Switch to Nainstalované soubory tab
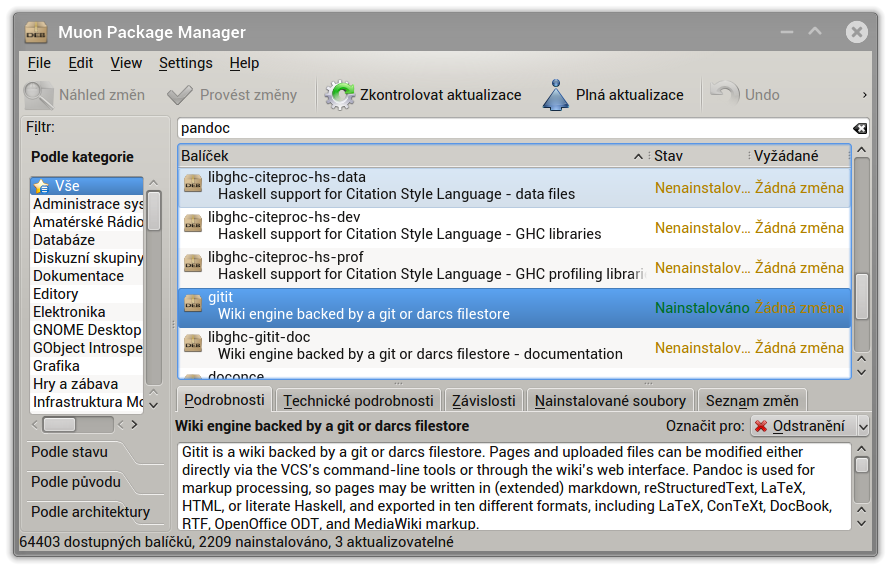Screen dimensions: 891x570 [x=610, y=401]
